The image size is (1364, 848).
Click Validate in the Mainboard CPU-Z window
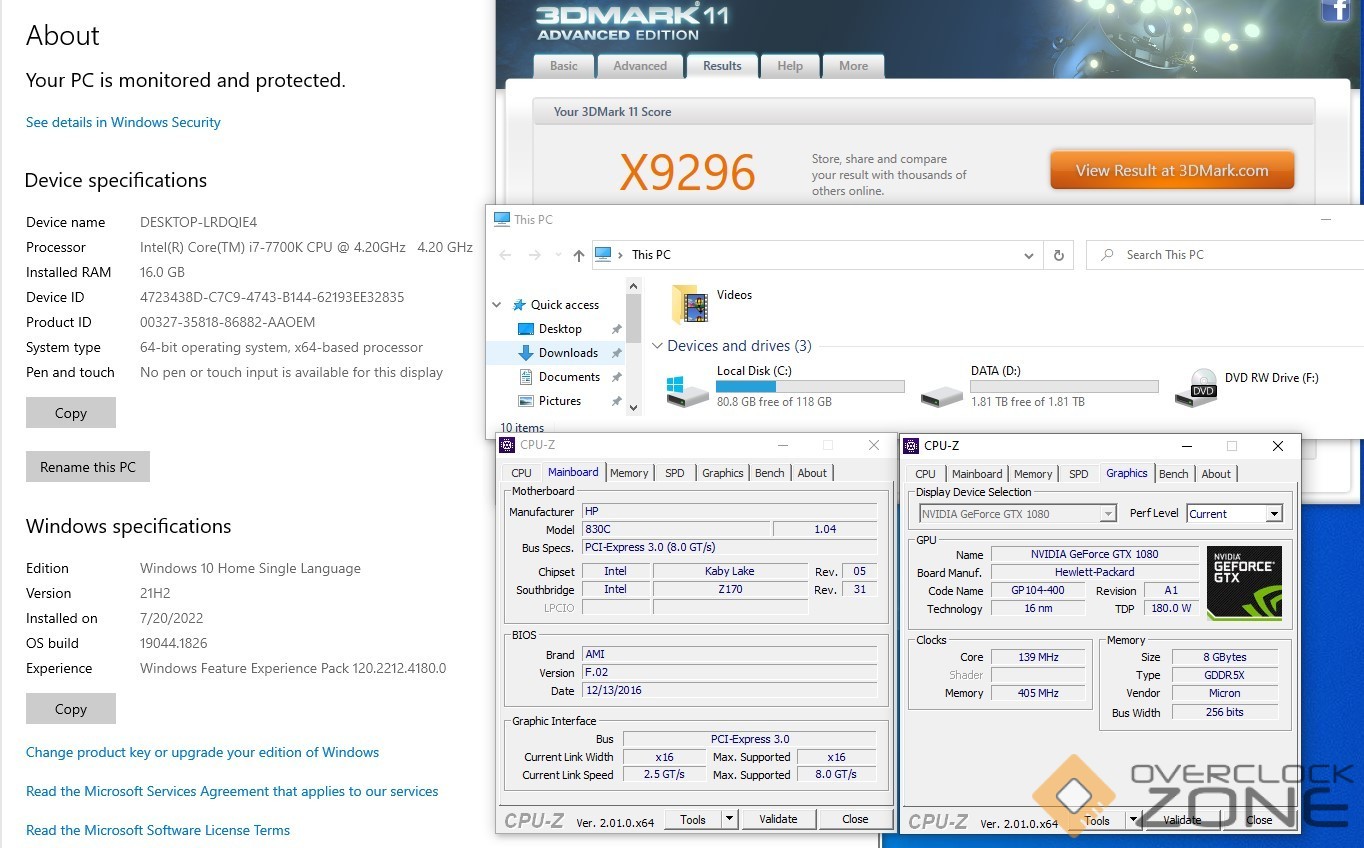pos(778,819)
